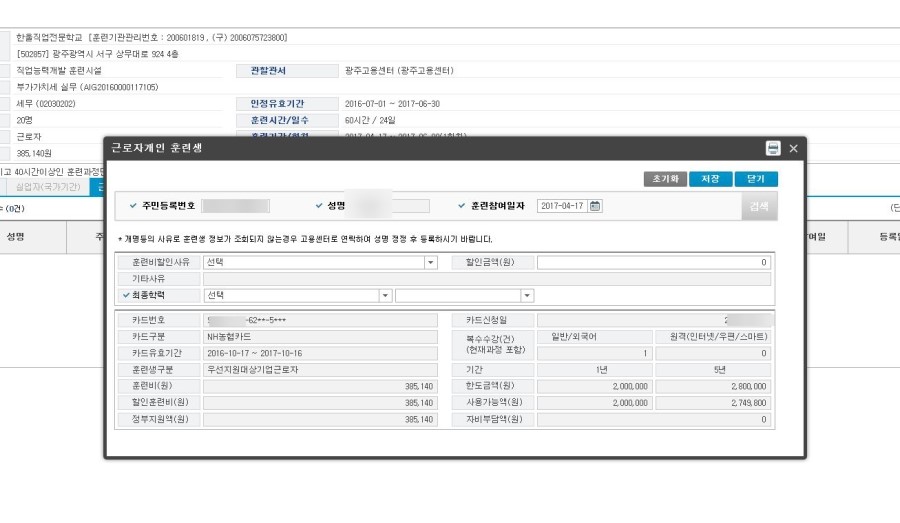Viewport: 900px width, 523px height.
Task: Open the 최종학력 first dropdown
Action: click(x=385, y=295)
